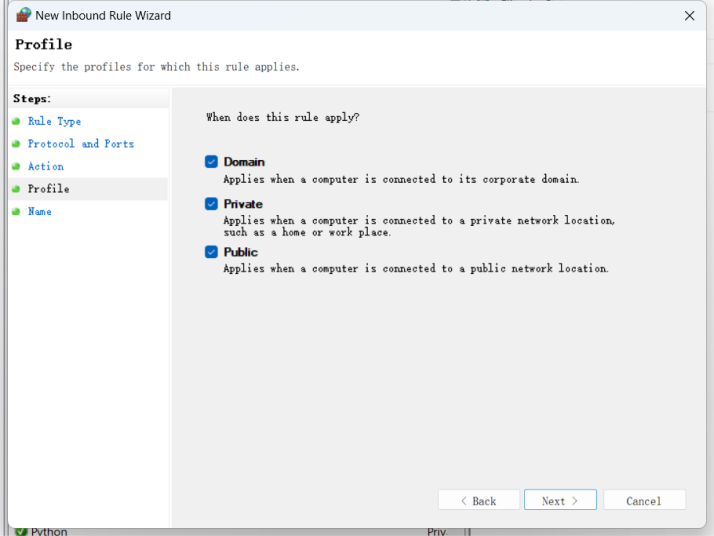Click the green bullet beside Action step

16,167
